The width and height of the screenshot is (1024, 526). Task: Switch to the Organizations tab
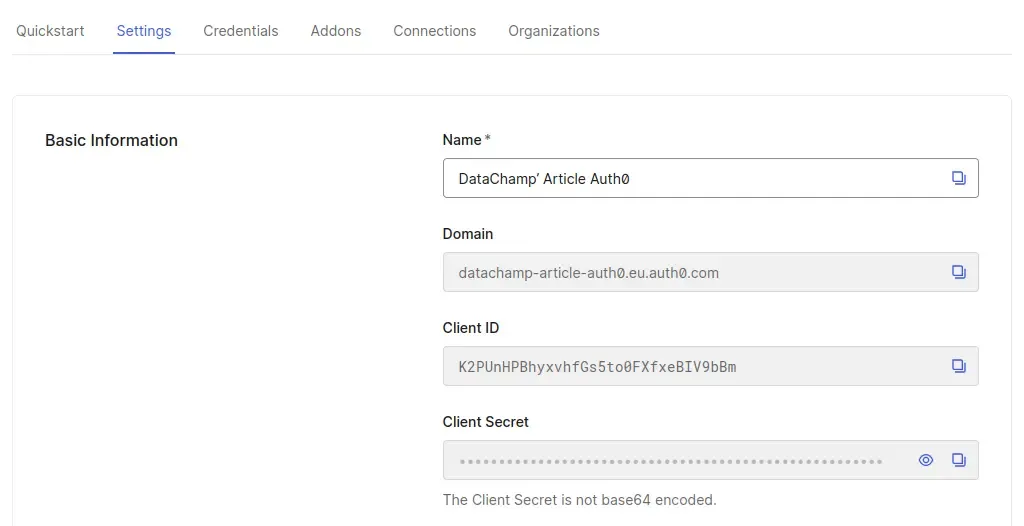click(x=554, y=31)
